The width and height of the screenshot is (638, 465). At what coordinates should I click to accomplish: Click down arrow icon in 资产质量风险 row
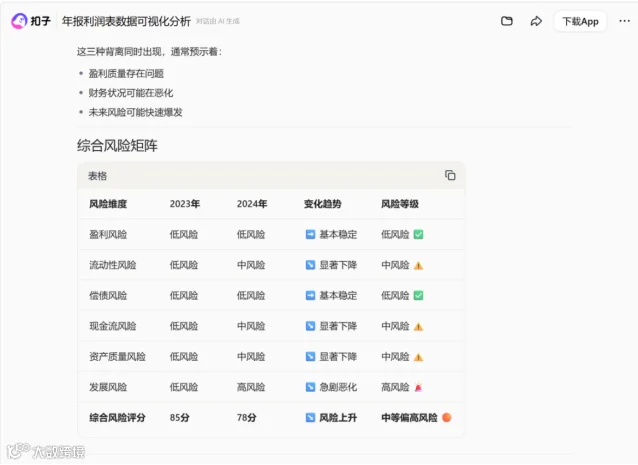[310, 357]
